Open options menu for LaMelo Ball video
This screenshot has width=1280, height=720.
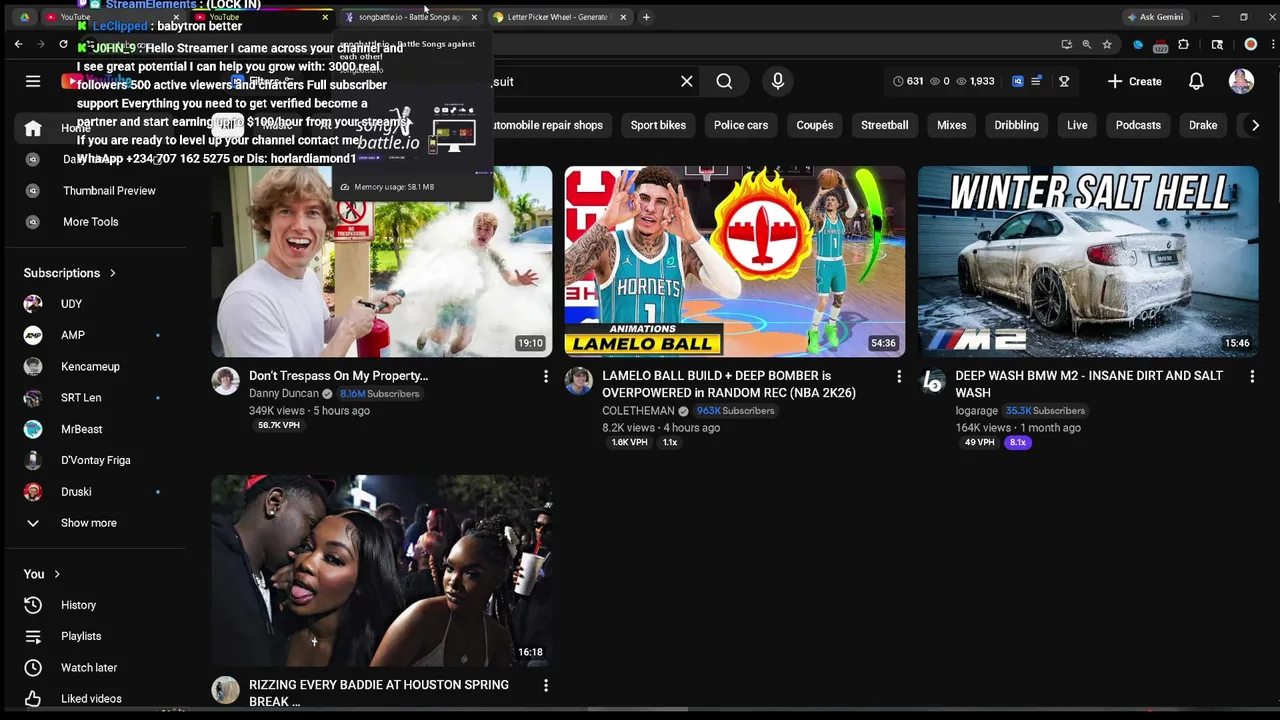pyautogui.click(x=898, y=376)
